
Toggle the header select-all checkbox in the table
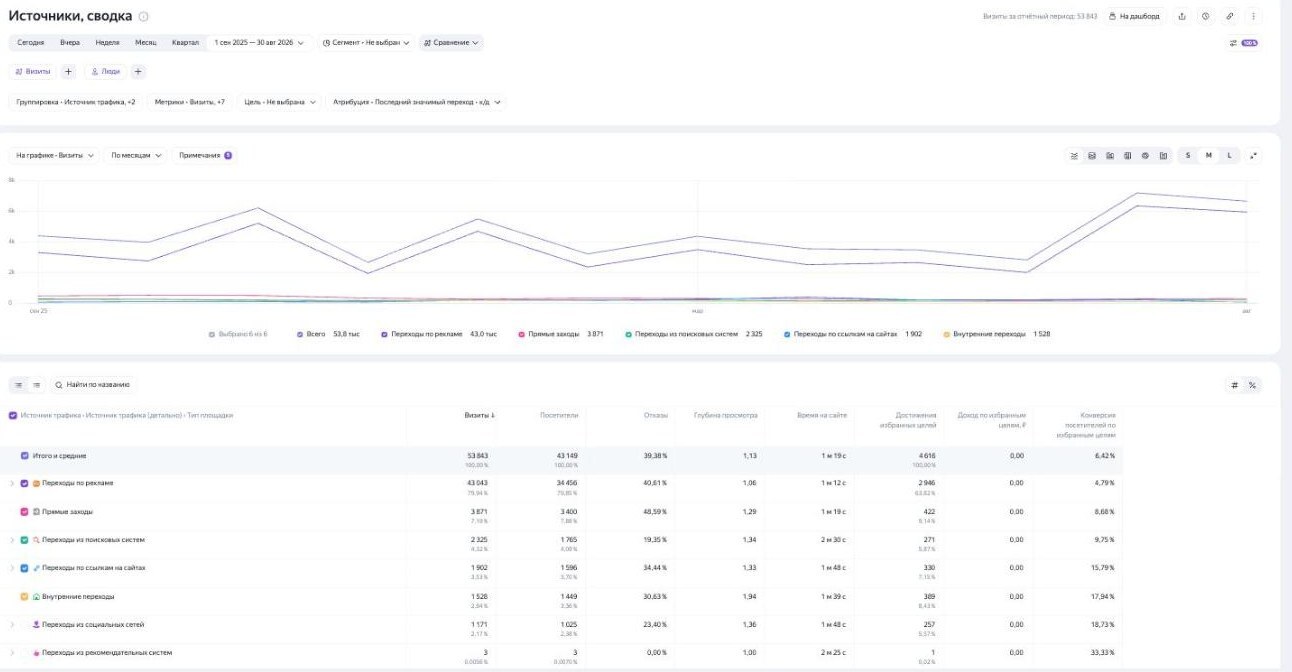[12, 415]
